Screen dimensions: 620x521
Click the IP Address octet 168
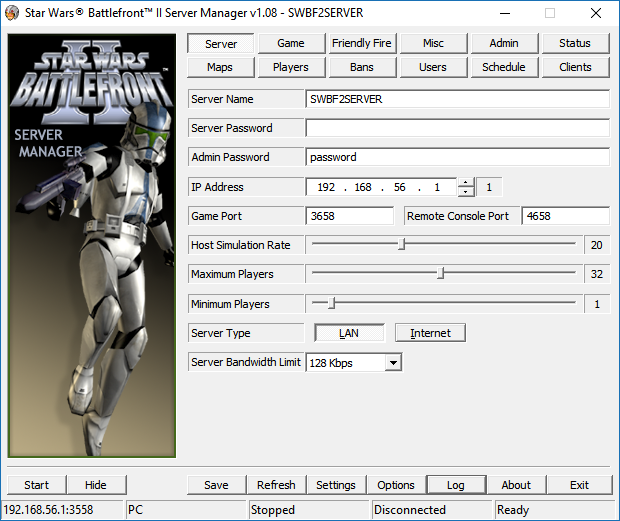pyautogui.click(x=363, y=187)
